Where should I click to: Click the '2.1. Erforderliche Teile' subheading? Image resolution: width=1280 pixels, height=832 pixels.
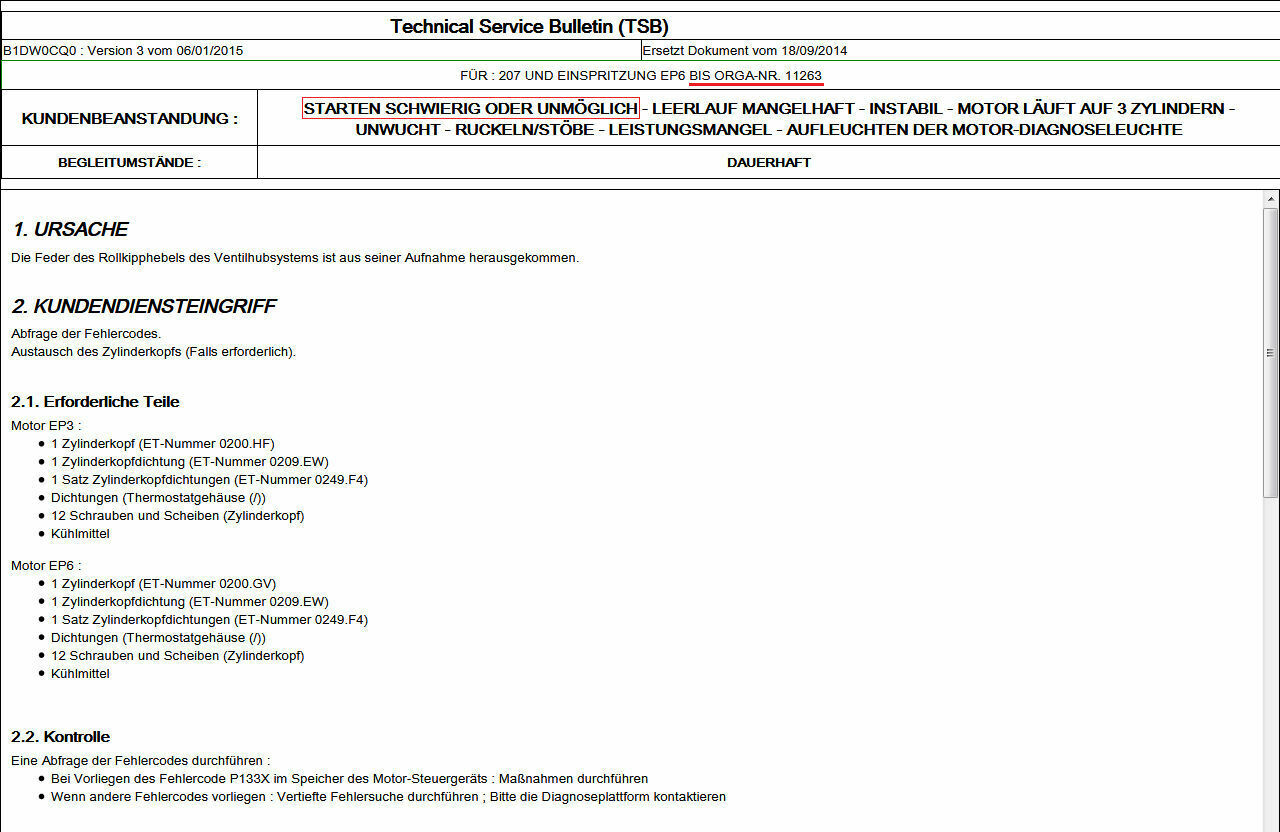(95, 402)
